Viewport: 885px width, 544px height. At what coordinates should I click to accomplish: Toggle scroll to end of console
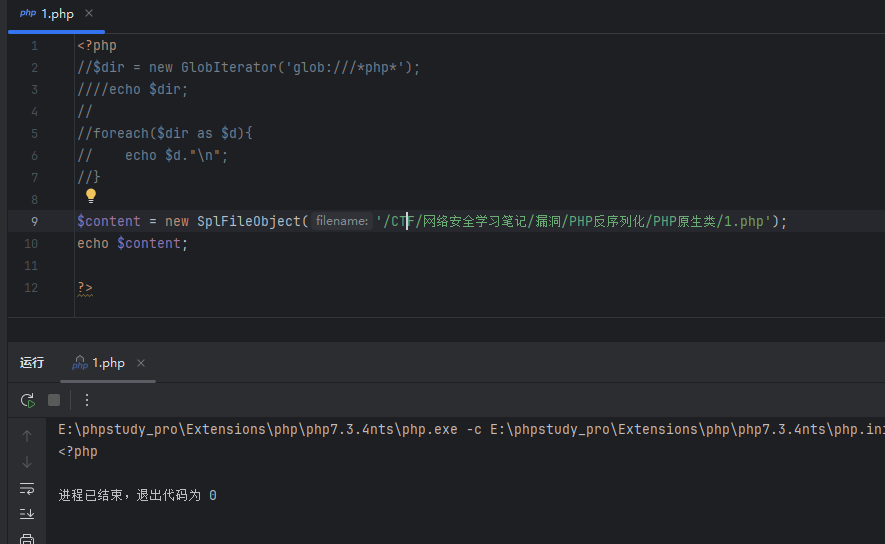[x=27, y=514]
